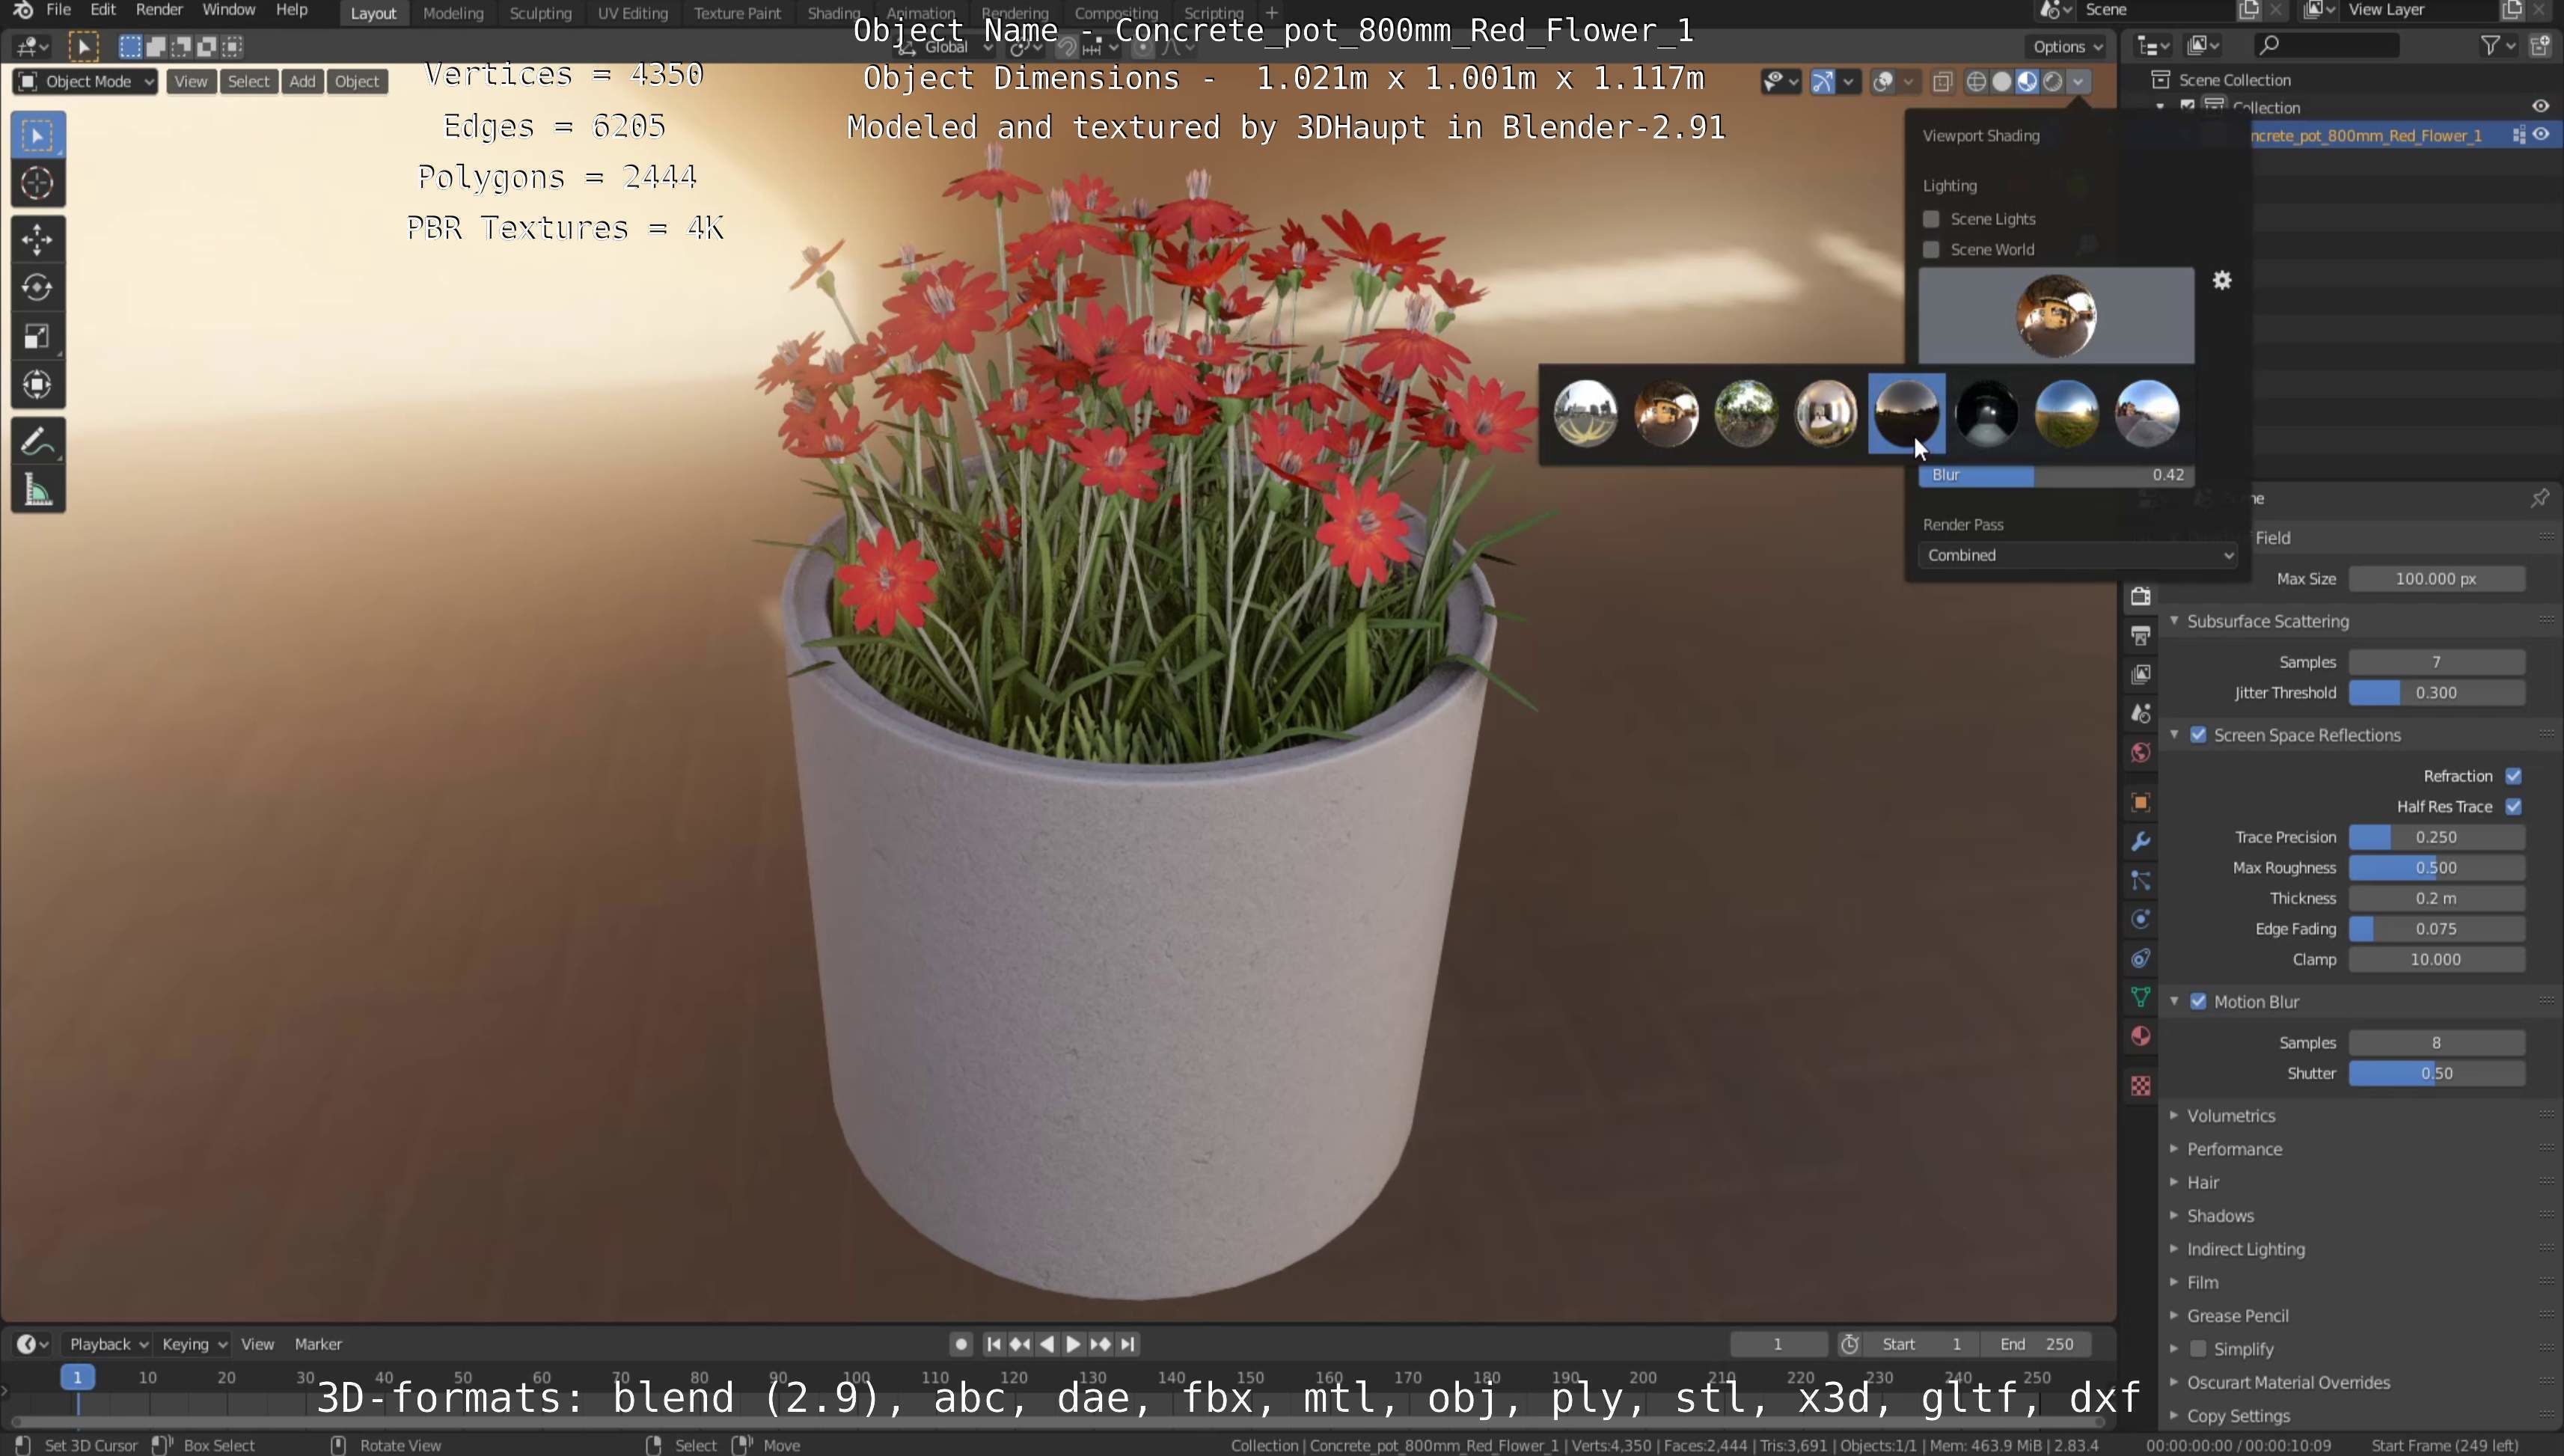Switch to the Modeling workspace tab
2564x1456 pixels.
click(x=452, y=14)
